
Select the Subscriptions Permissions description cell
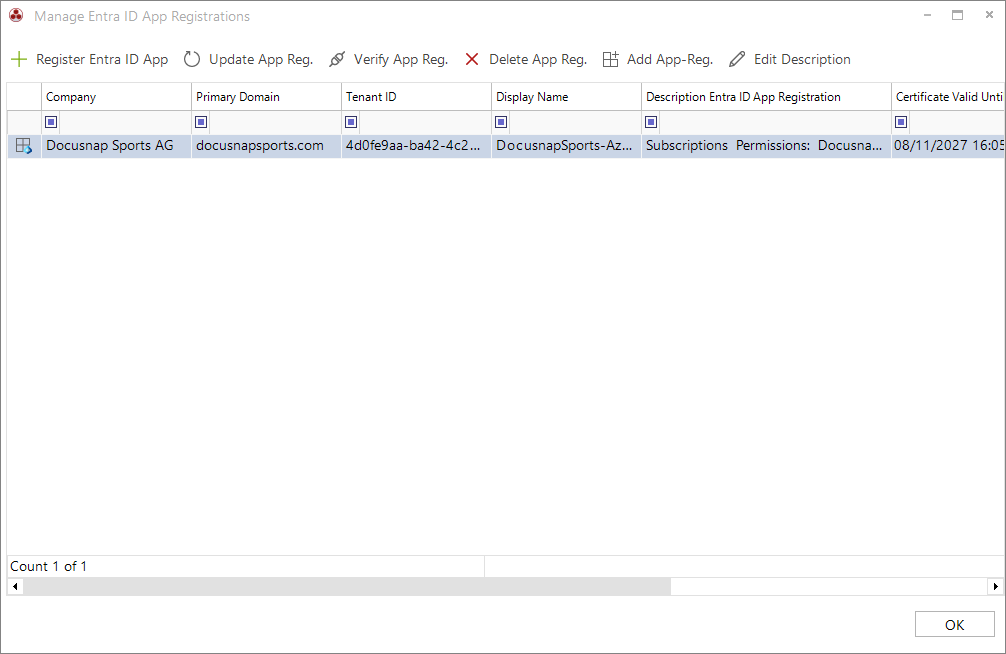click(766, 146)
